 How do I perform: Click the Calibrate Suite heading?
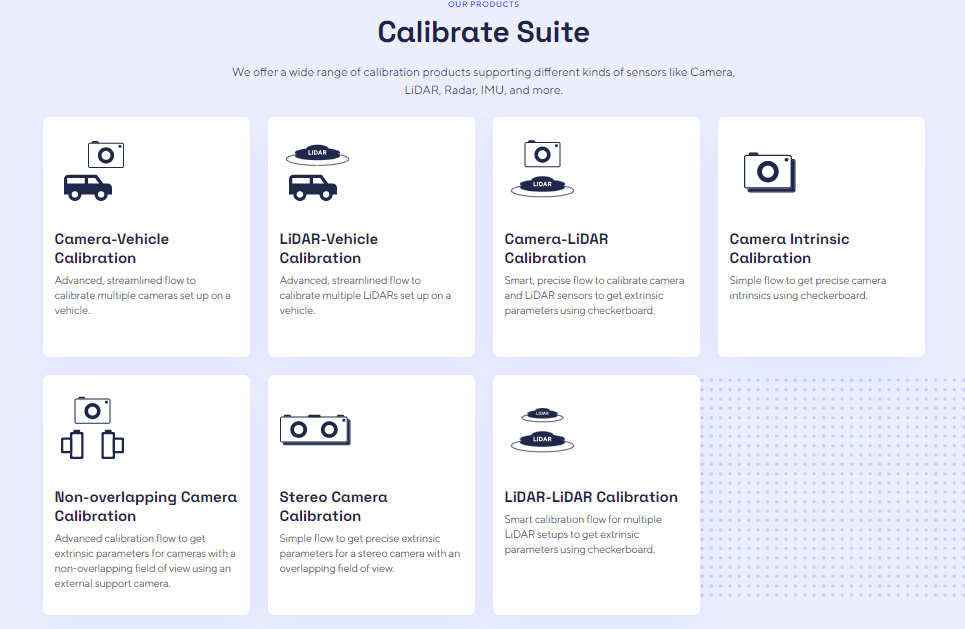tap(483, 32)
